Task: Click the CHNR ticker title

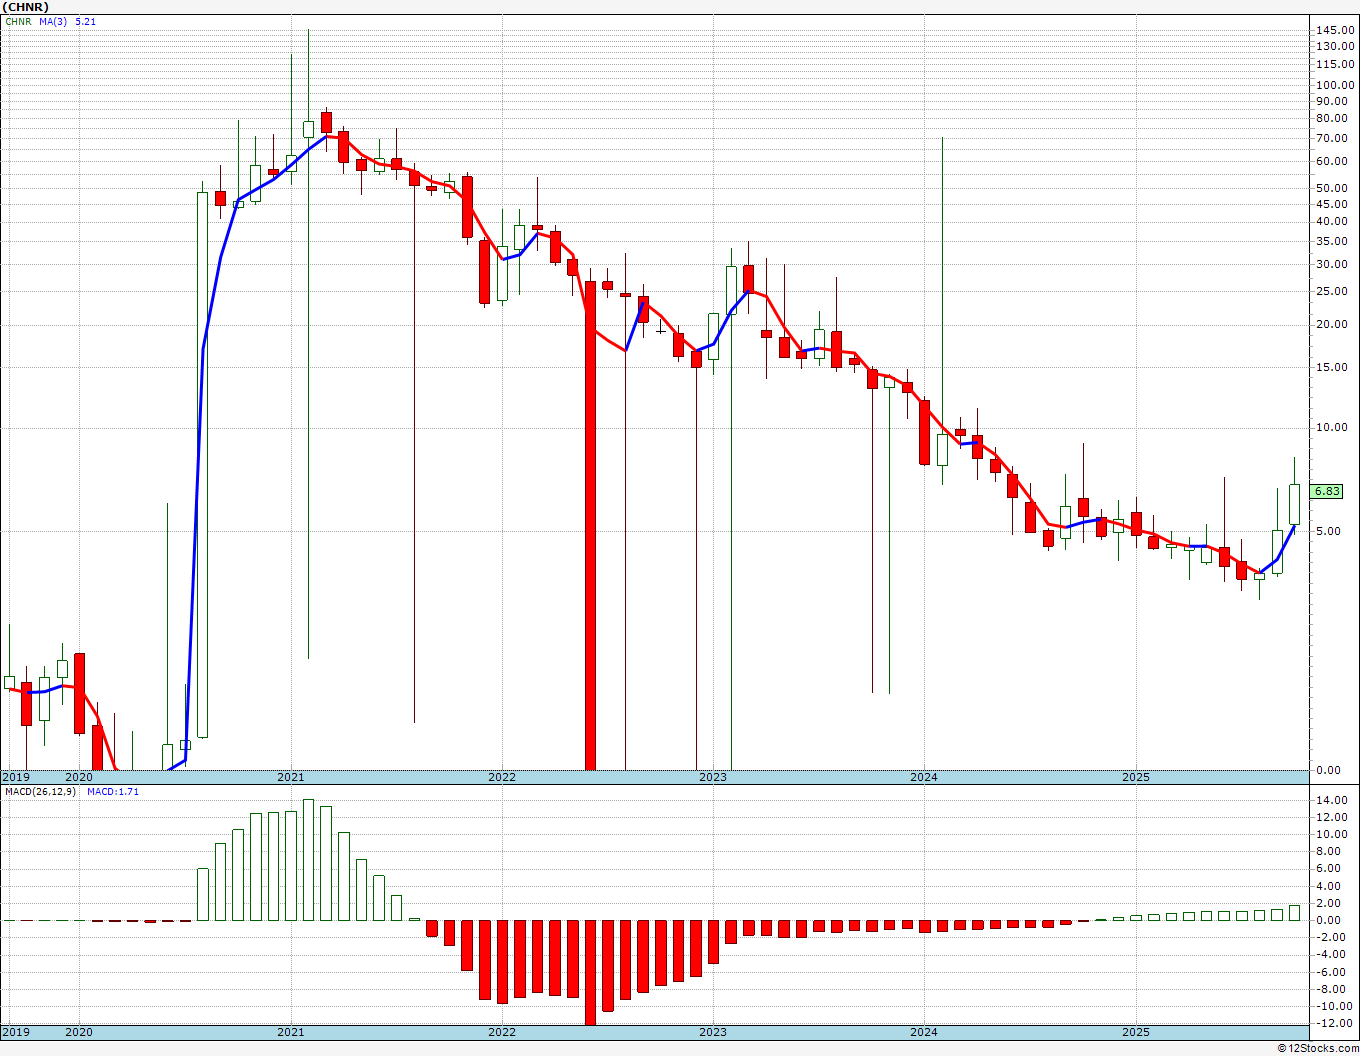Action: click(x=25, y=7)
